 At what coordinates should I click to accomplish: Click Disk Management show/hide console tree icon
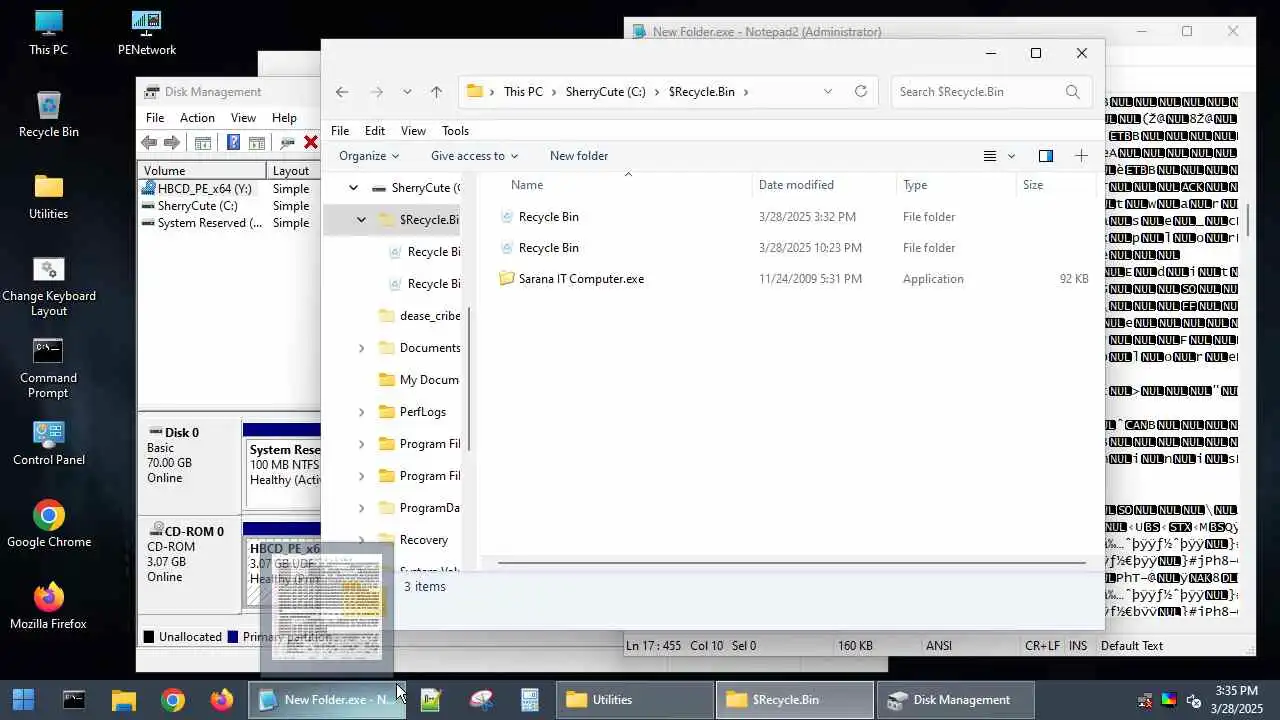coord(203,143)
